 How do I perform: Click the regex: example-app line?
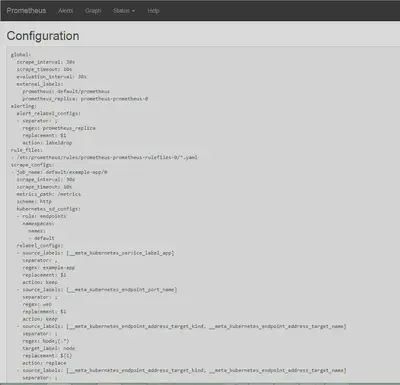pos(49,268)
